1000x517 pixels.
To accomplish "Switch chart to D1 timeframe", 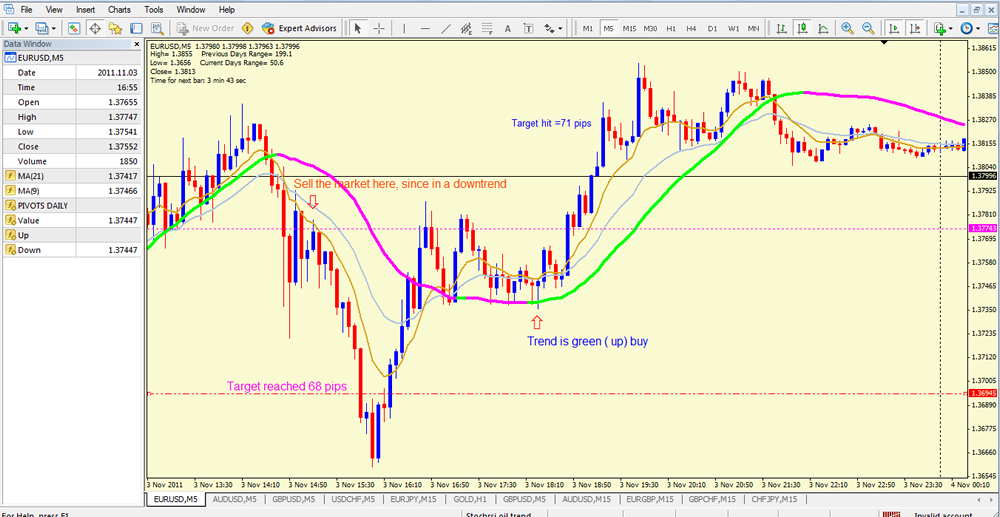I will [x=712, y=28].
